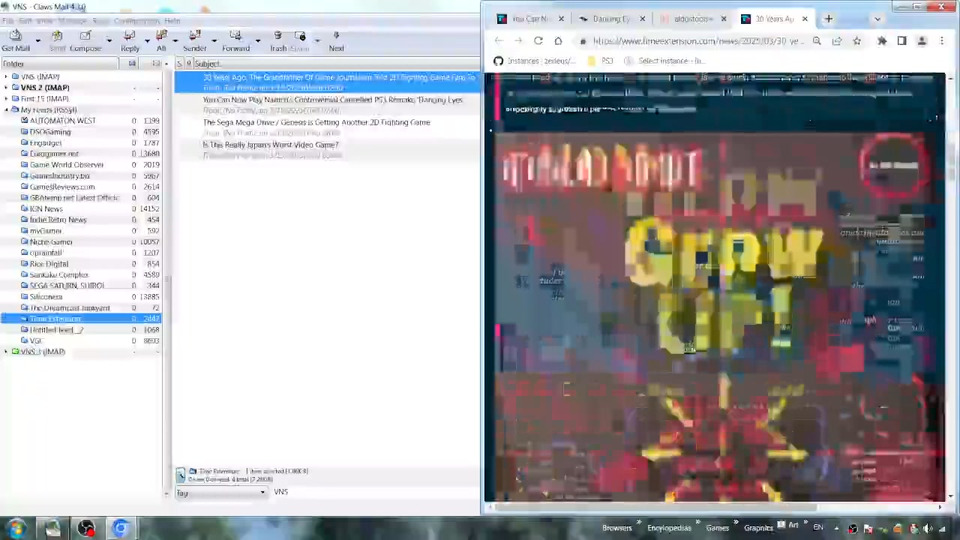This screenshot has height=540, width=960.
Task: Reload the page in Chrome
Action: [x=538, y=41]
